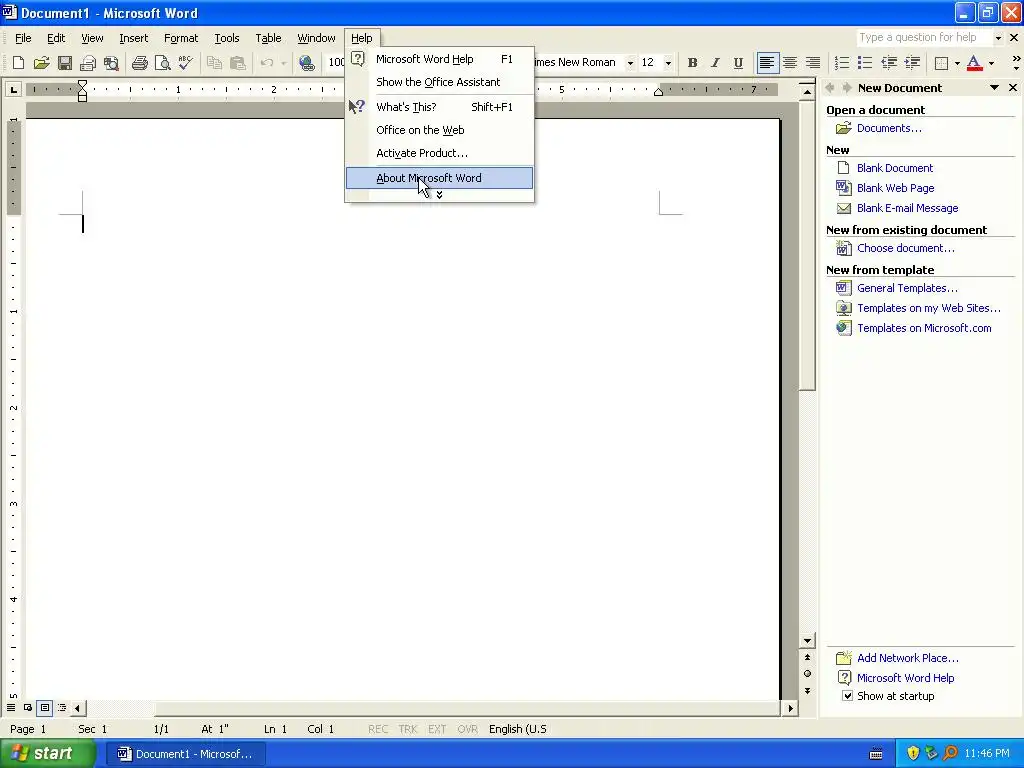The height and width of the screenshot is (768, 1024).
Task: Select Align Right alignment
Action: point(813,63)
